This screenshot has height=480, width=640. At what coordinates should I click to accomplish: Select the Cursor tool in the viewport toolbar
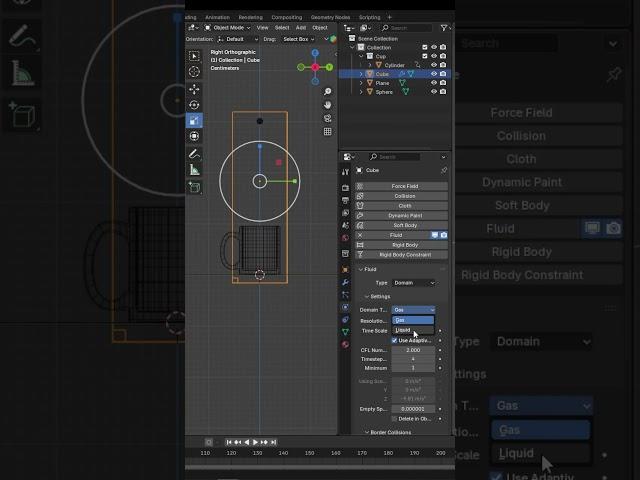click(x=194, y=72)
